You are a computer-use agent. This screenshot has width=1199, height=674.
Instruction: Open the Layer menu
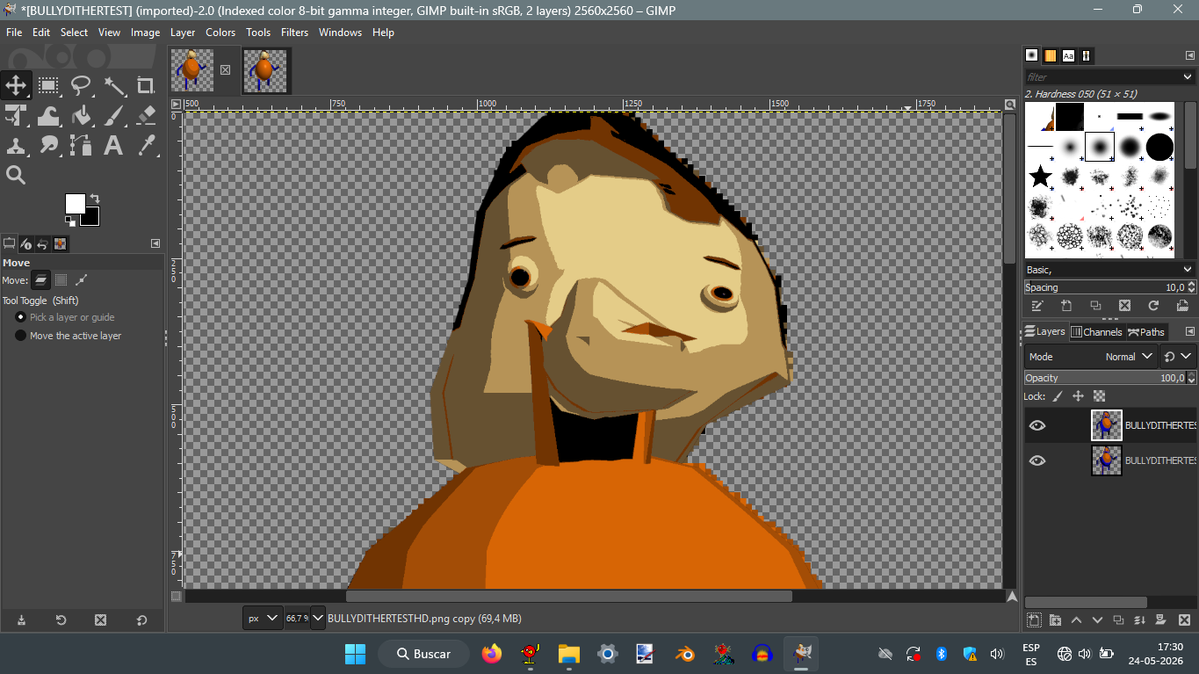(182, 32)
